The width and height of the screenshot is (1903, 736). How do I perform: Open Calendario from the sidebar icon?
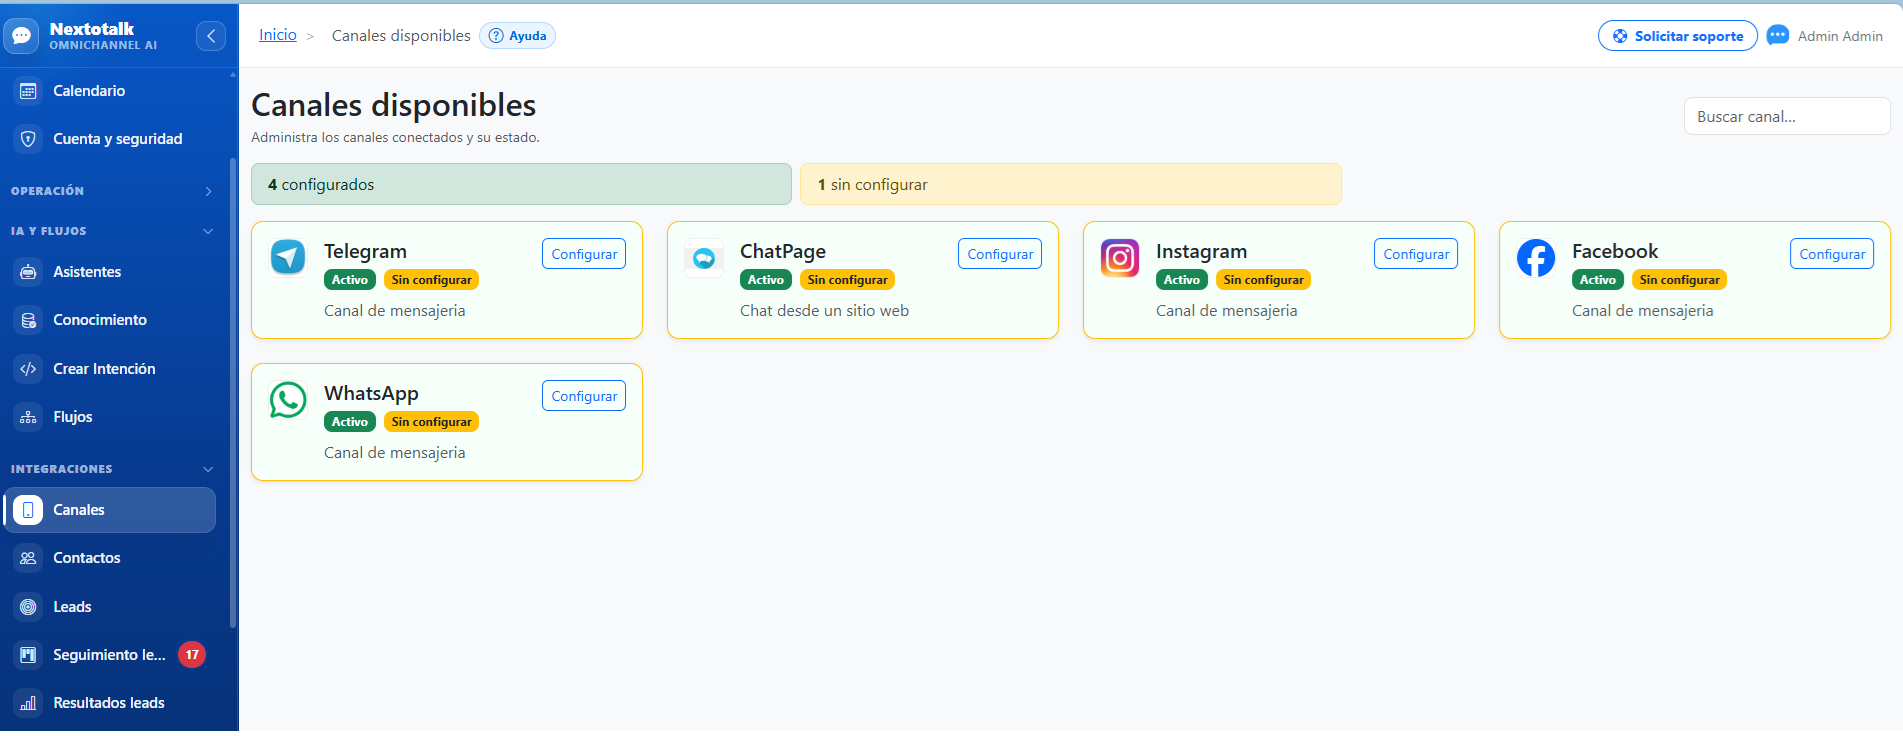(28, 91)
